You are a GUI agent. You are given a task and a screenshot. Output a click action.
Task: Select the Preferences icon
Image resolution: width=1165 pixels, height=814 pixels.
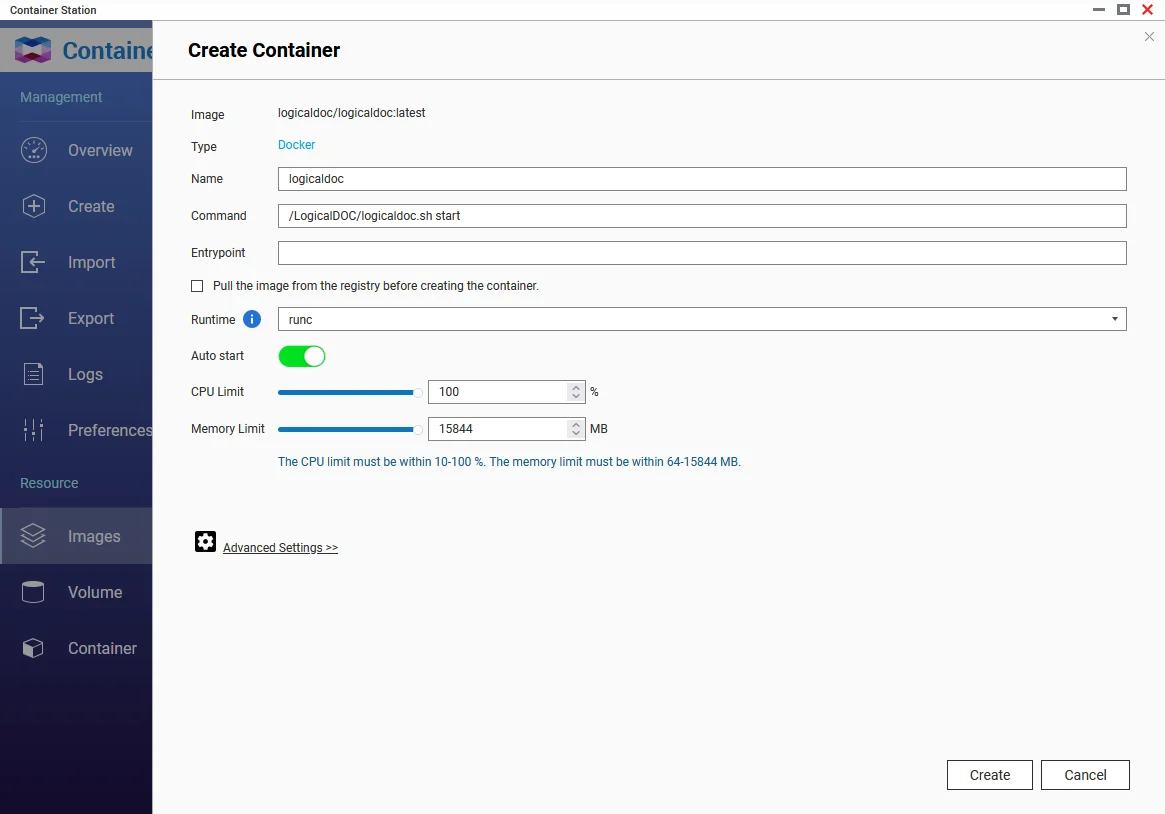click(33, 429)
